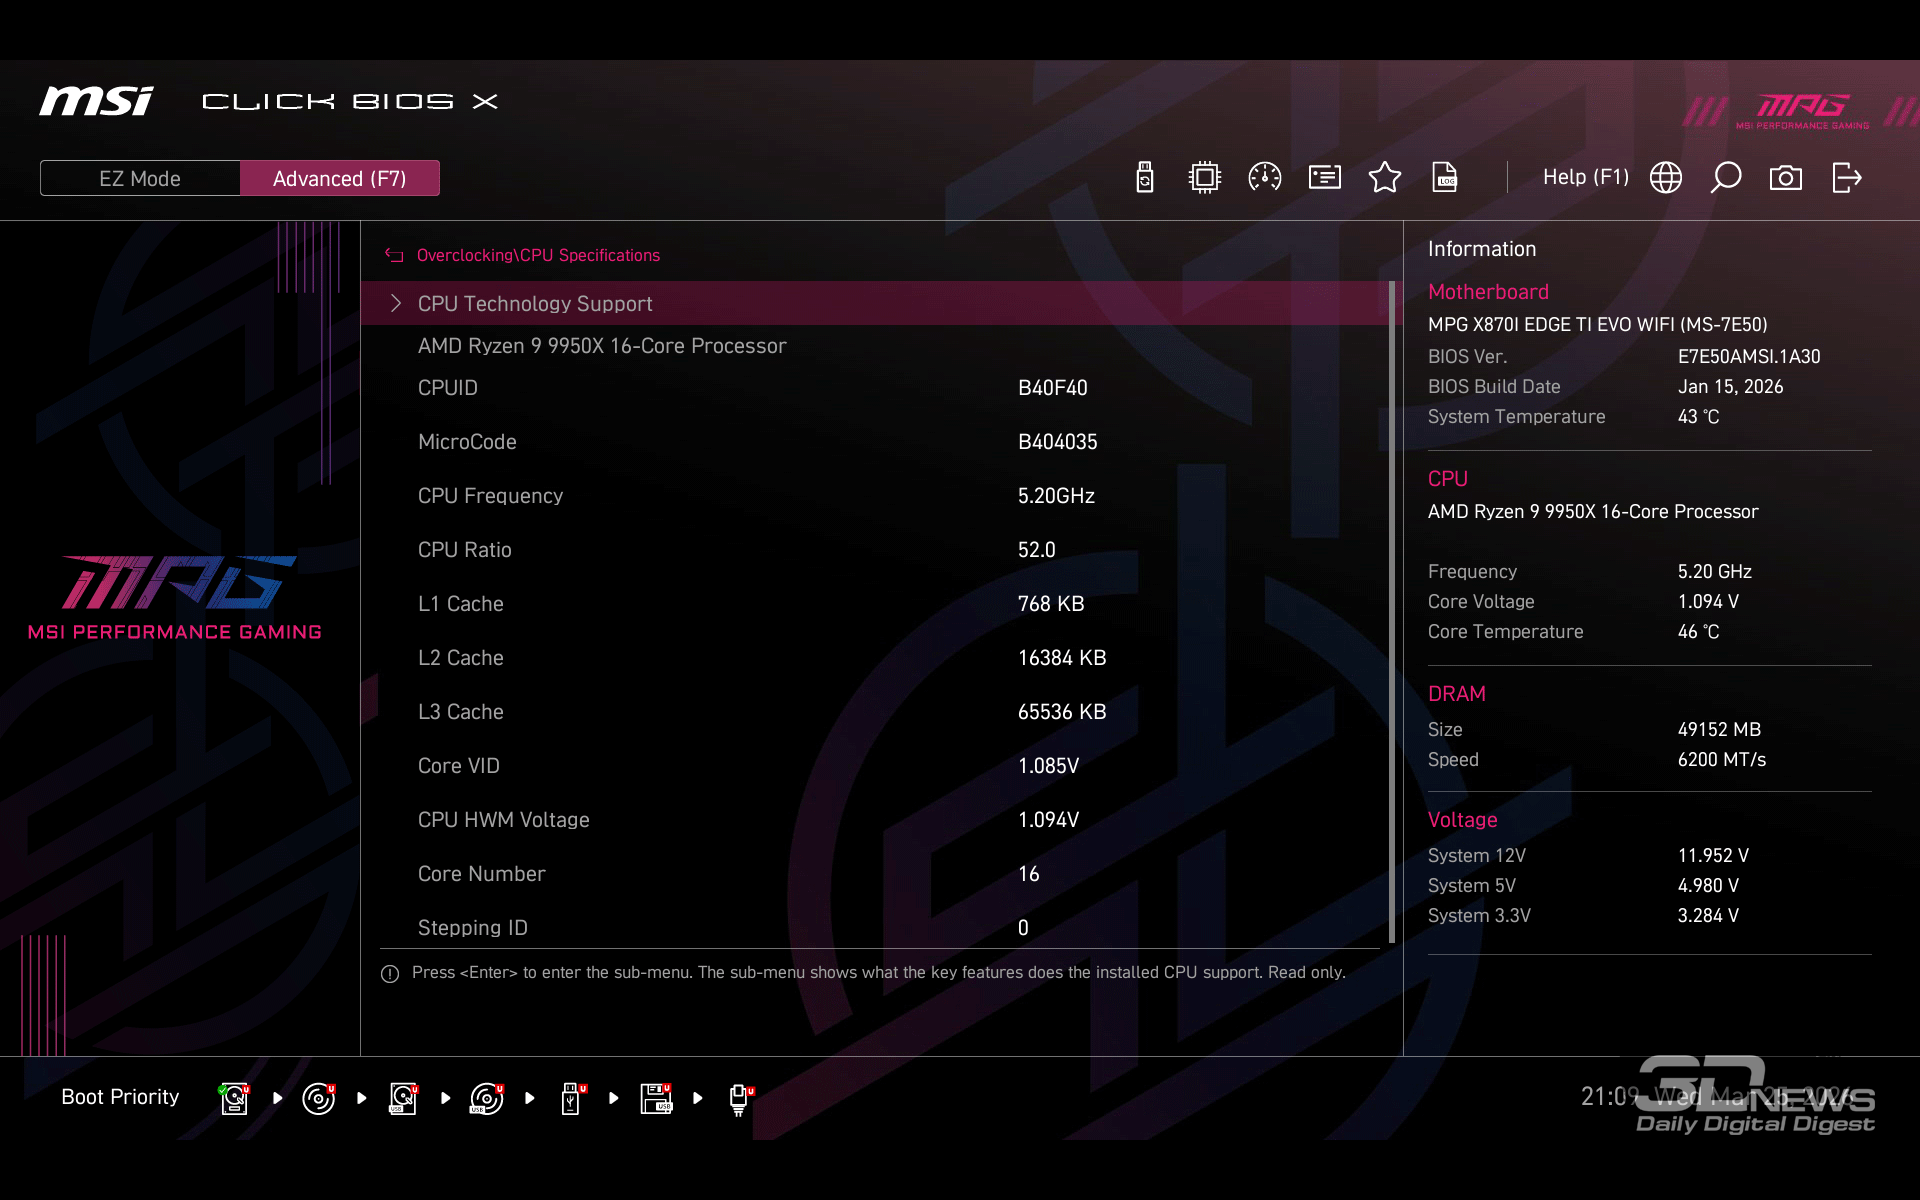Open the LOG file icon
1920x1200 pixels.
pyautogui.click(x=1445, y=178)
